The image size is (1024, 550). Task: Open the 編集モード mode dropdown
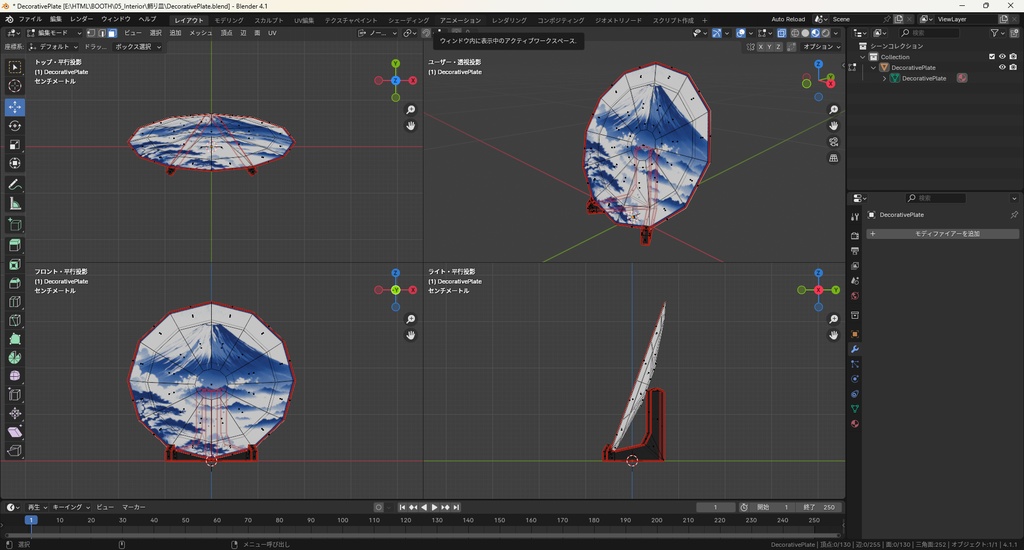tap(51, 33)
